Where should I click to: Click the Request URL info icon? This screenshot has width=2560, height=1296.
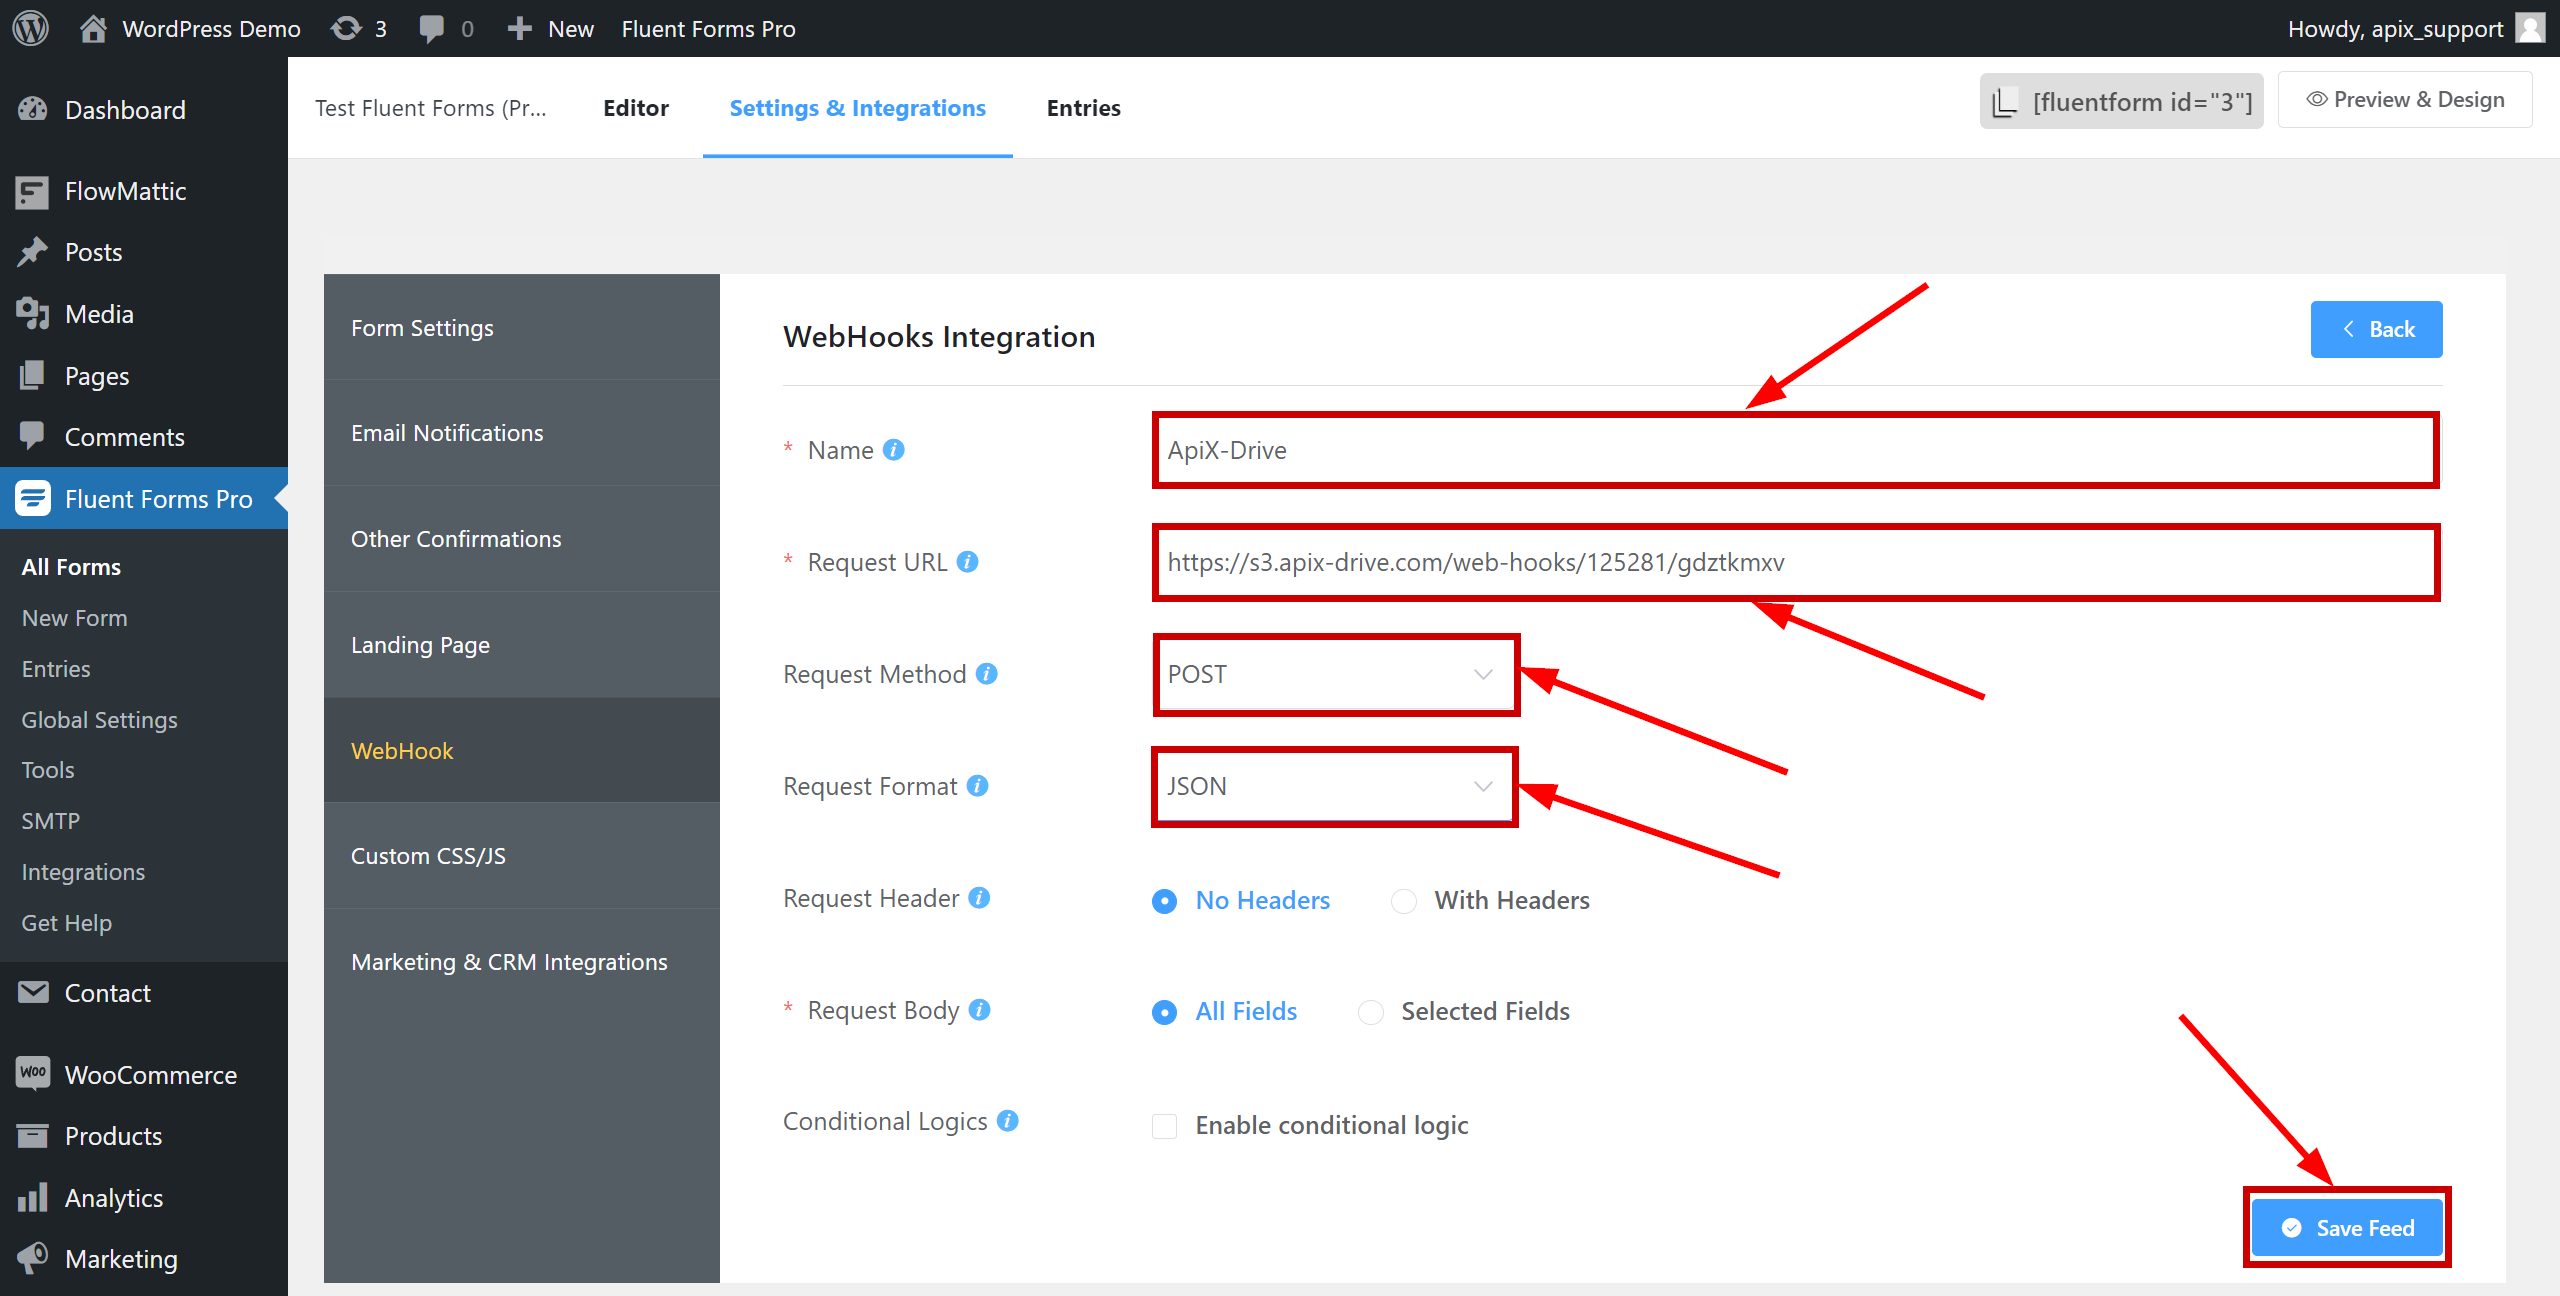(967, 561)
